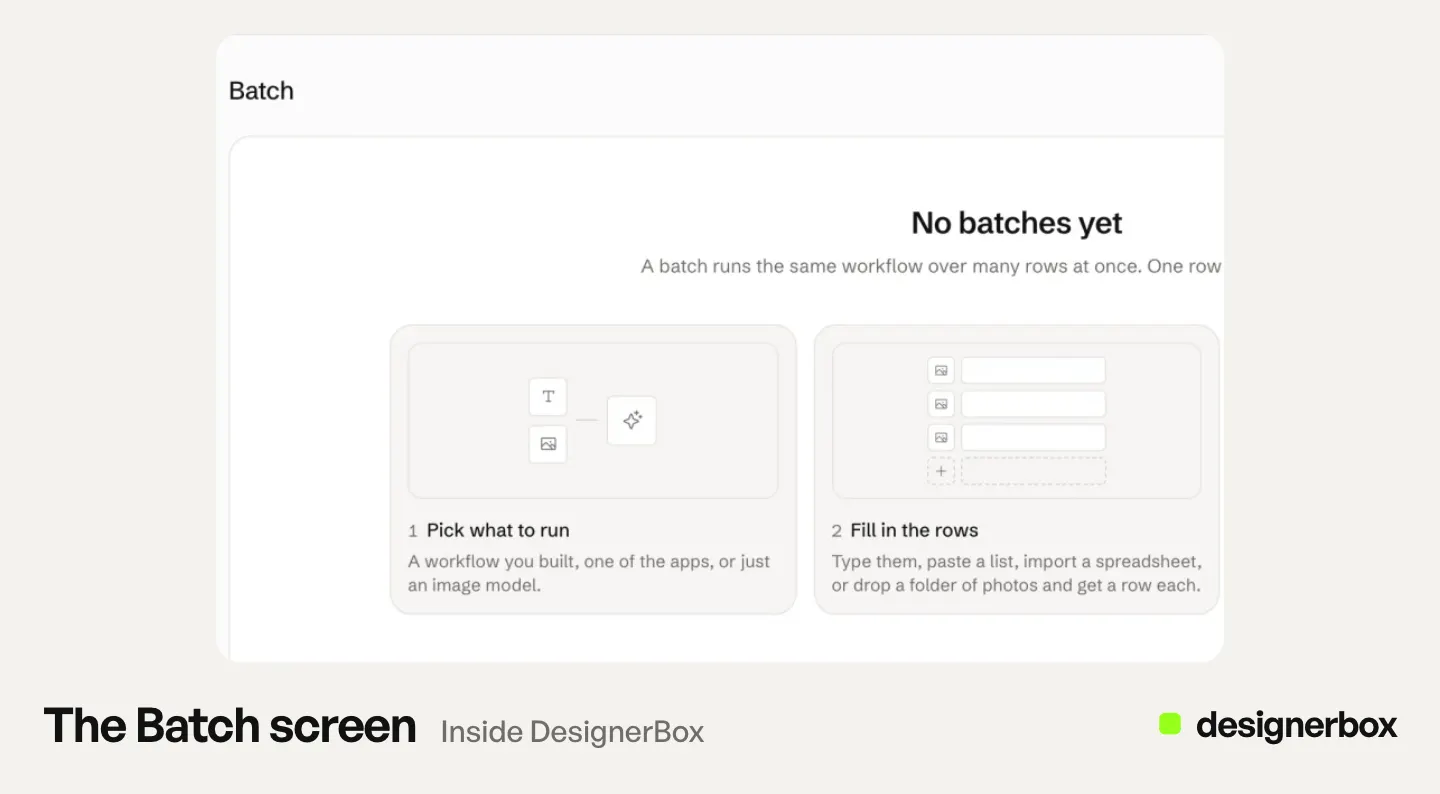Select the second row's image icon in Fill in the rows

(x=941, y=404)
